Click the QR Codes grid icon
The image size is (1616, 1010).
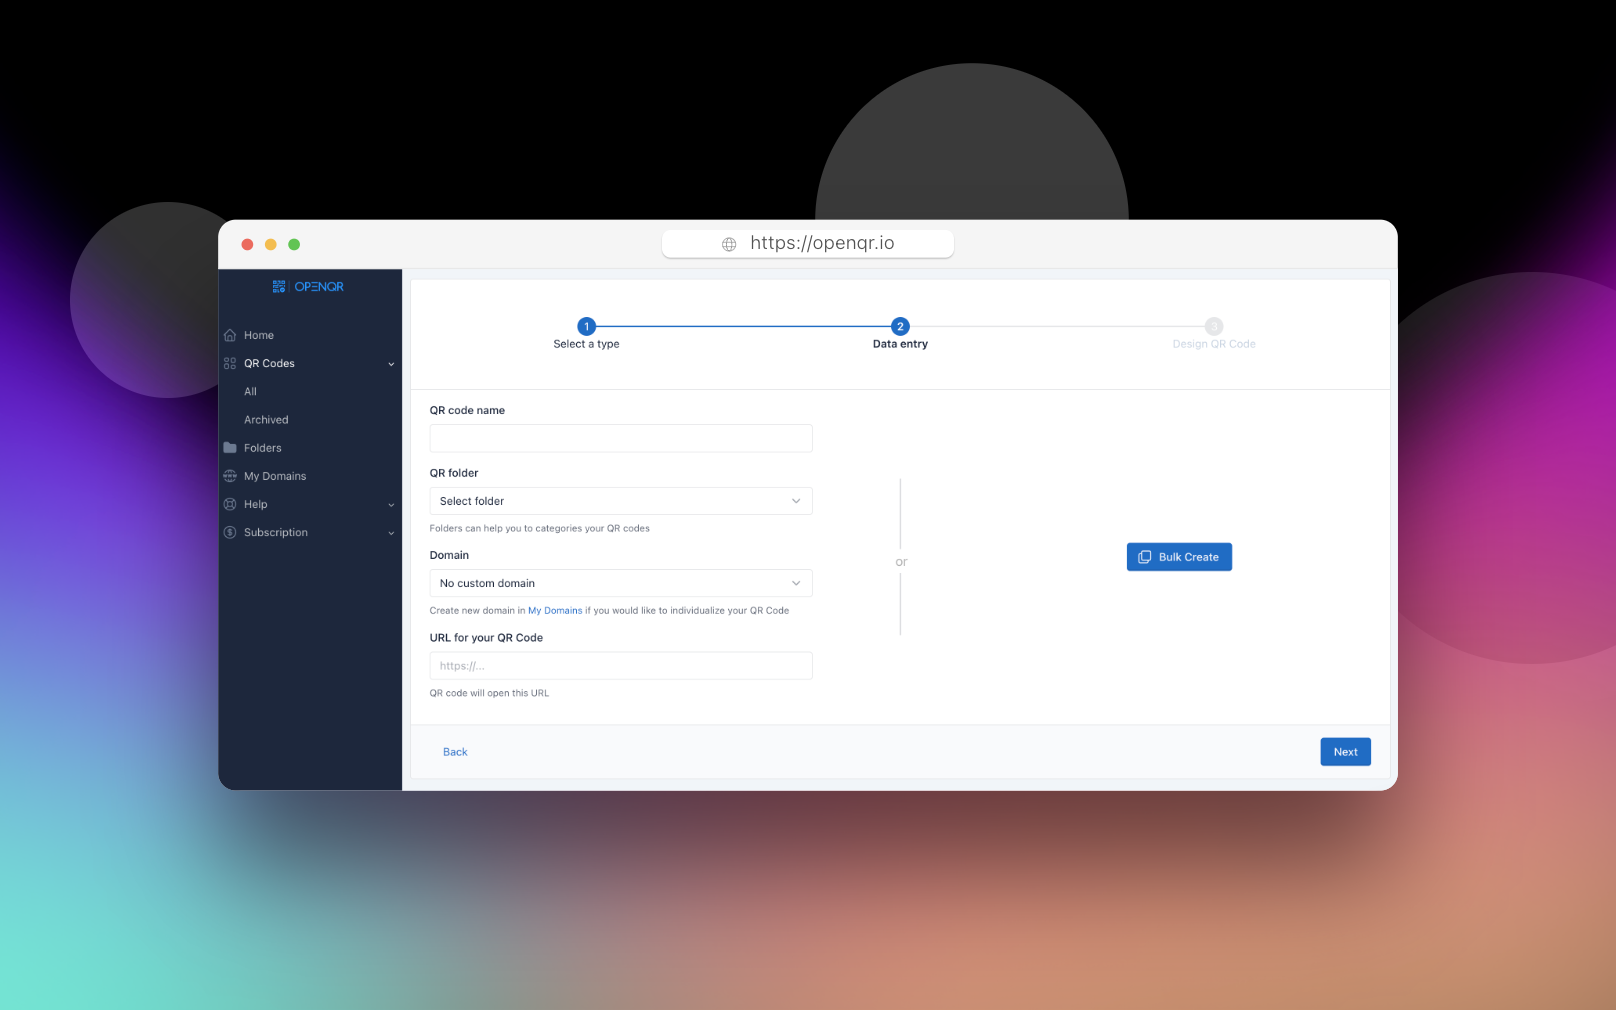pos(230,364)
